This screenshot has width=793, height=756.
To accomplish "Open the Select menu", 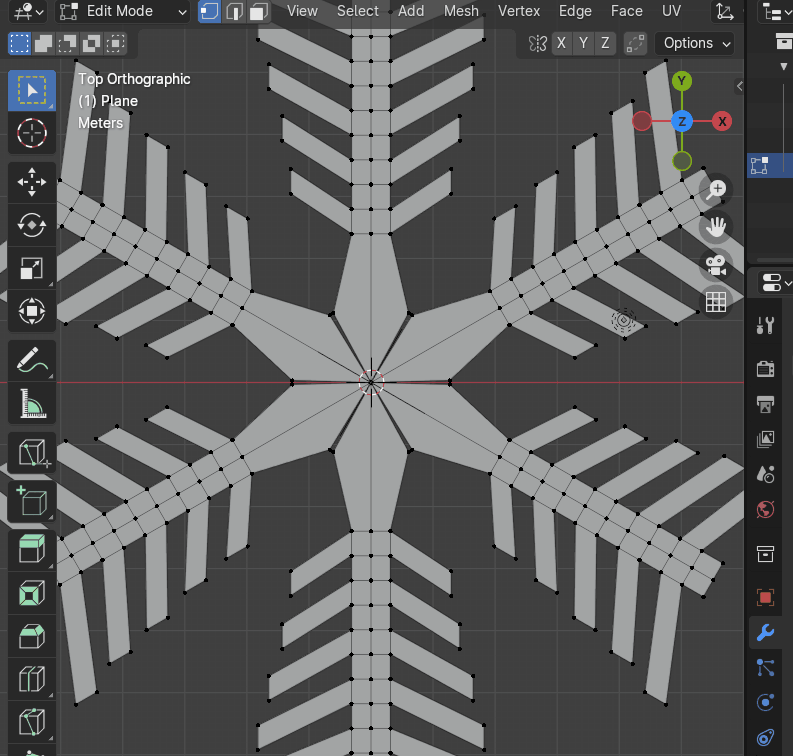I will coord(358,11).
